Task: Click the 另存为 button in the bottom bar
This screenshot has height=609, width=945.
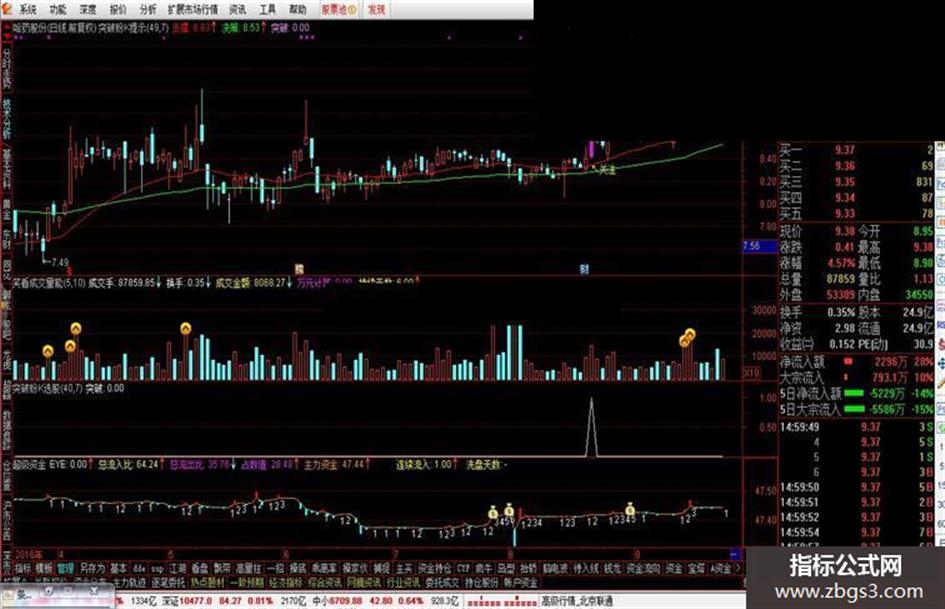Action: coord(92,568)
